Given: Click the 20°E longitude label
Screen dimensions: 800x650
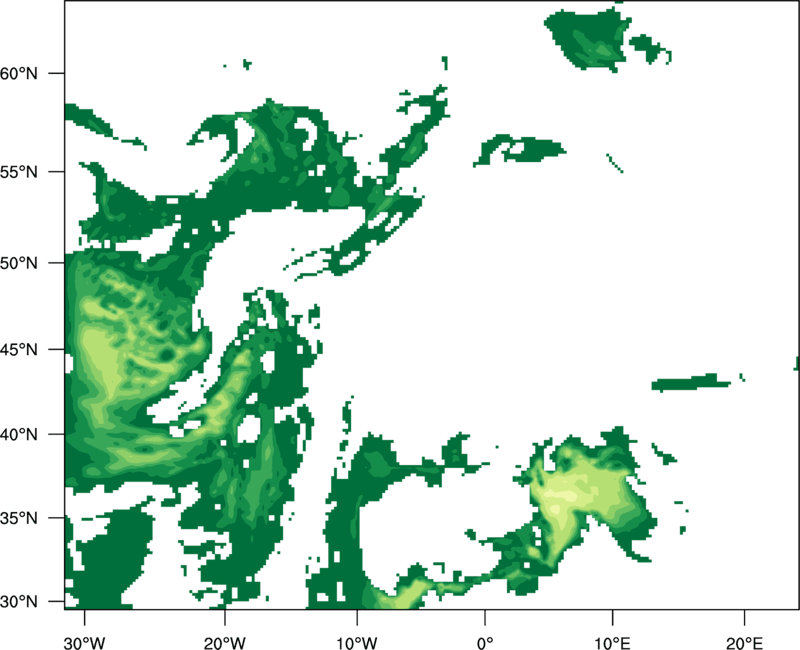Looking at the screenshot, I should pos(744,643).
